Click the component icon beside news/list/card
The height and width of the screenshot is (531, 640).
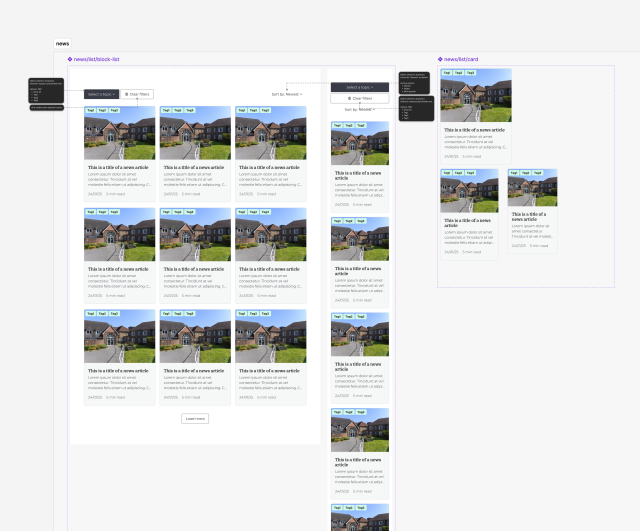tap(440, 59)
